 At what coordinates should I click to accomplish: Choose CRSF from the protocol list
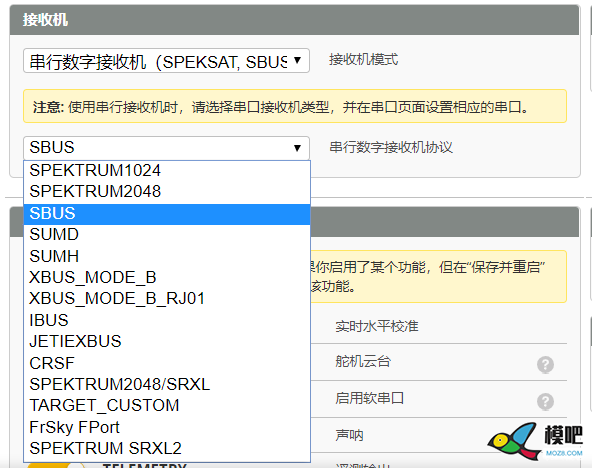[x=167, y=363]
